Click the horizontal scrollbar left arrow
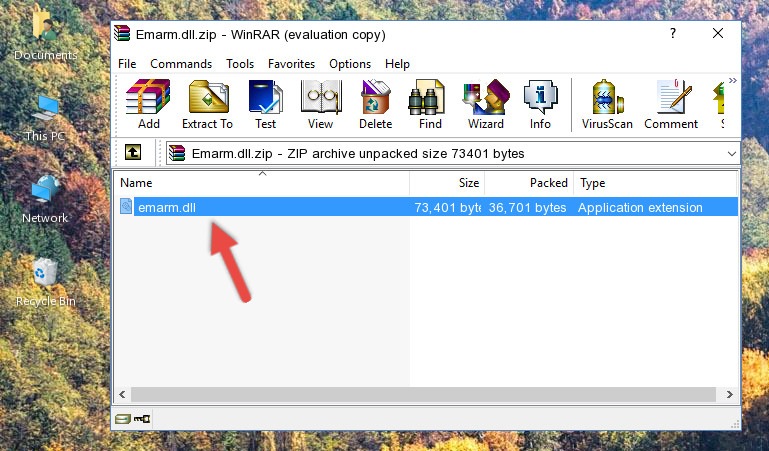Screen dimensions: 769x451 coord(122,394)
